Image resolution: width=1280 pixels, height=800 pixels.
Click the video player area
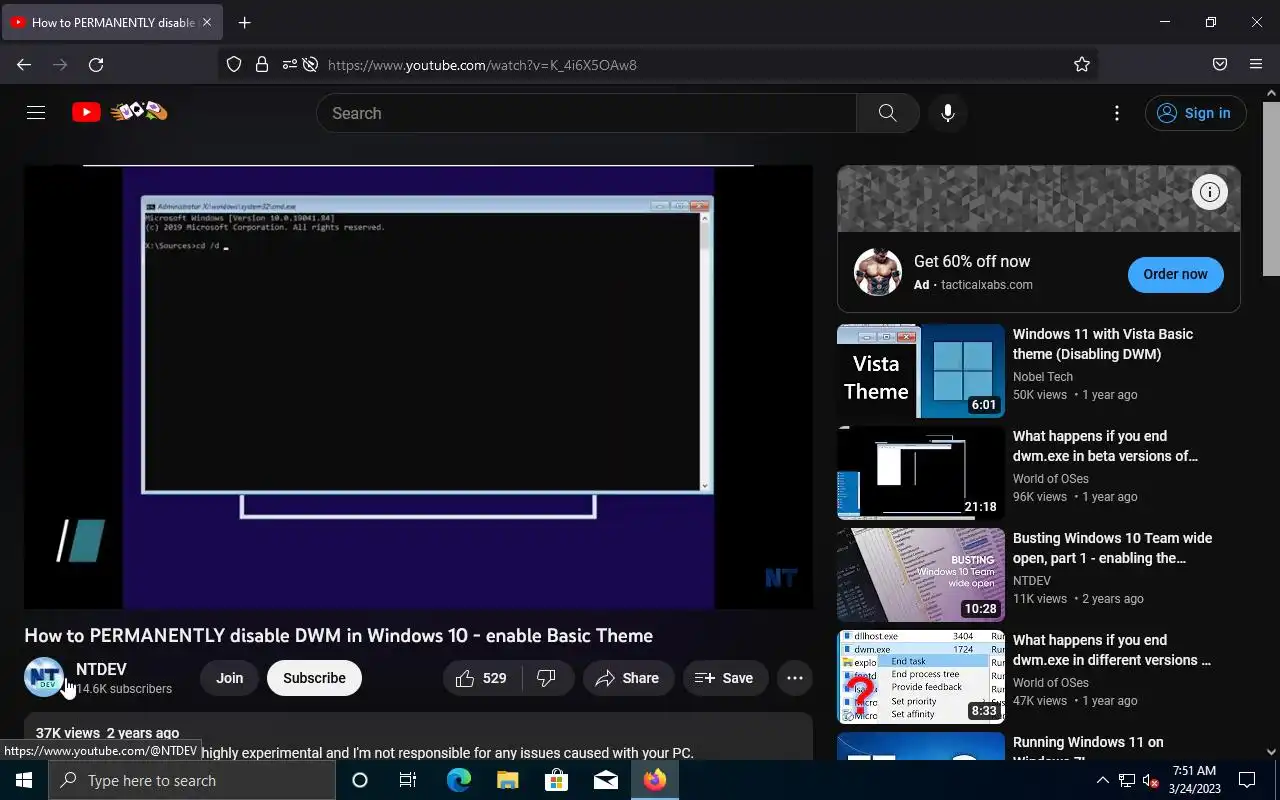click(x=418, y=387)
